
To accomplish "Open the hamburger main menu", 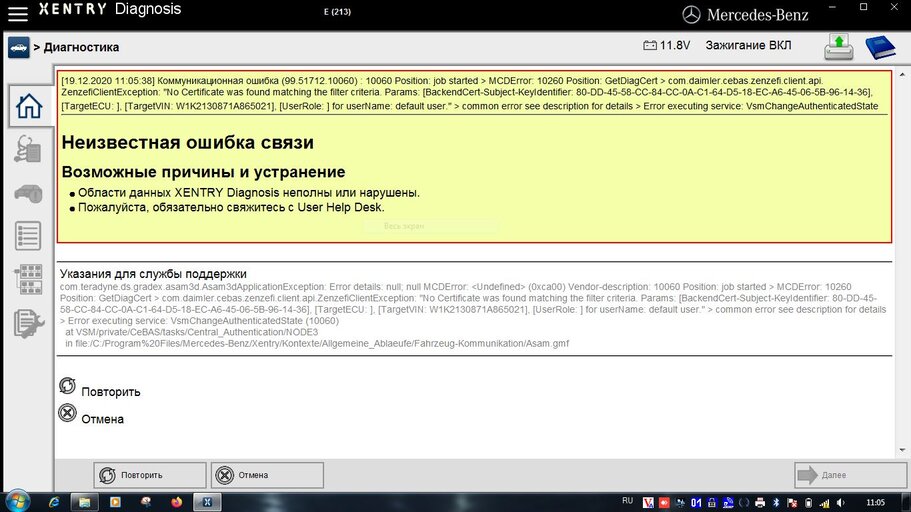I will coord(17,13).
